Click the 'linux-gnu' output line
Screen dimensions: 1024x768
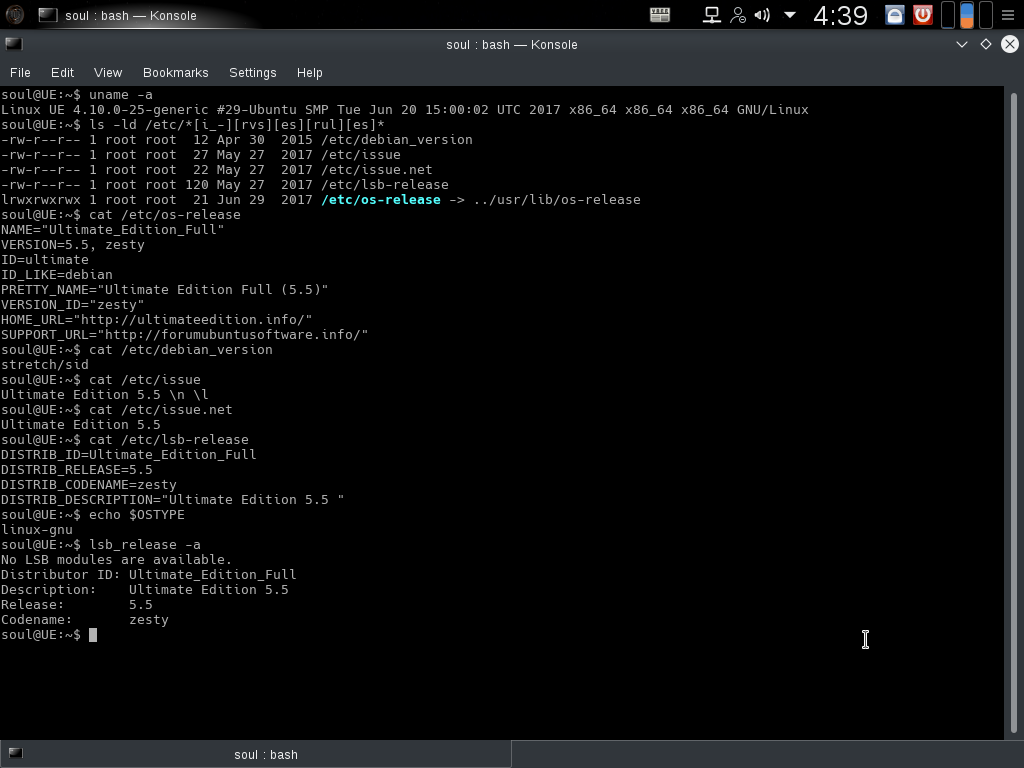pos(37,530)
